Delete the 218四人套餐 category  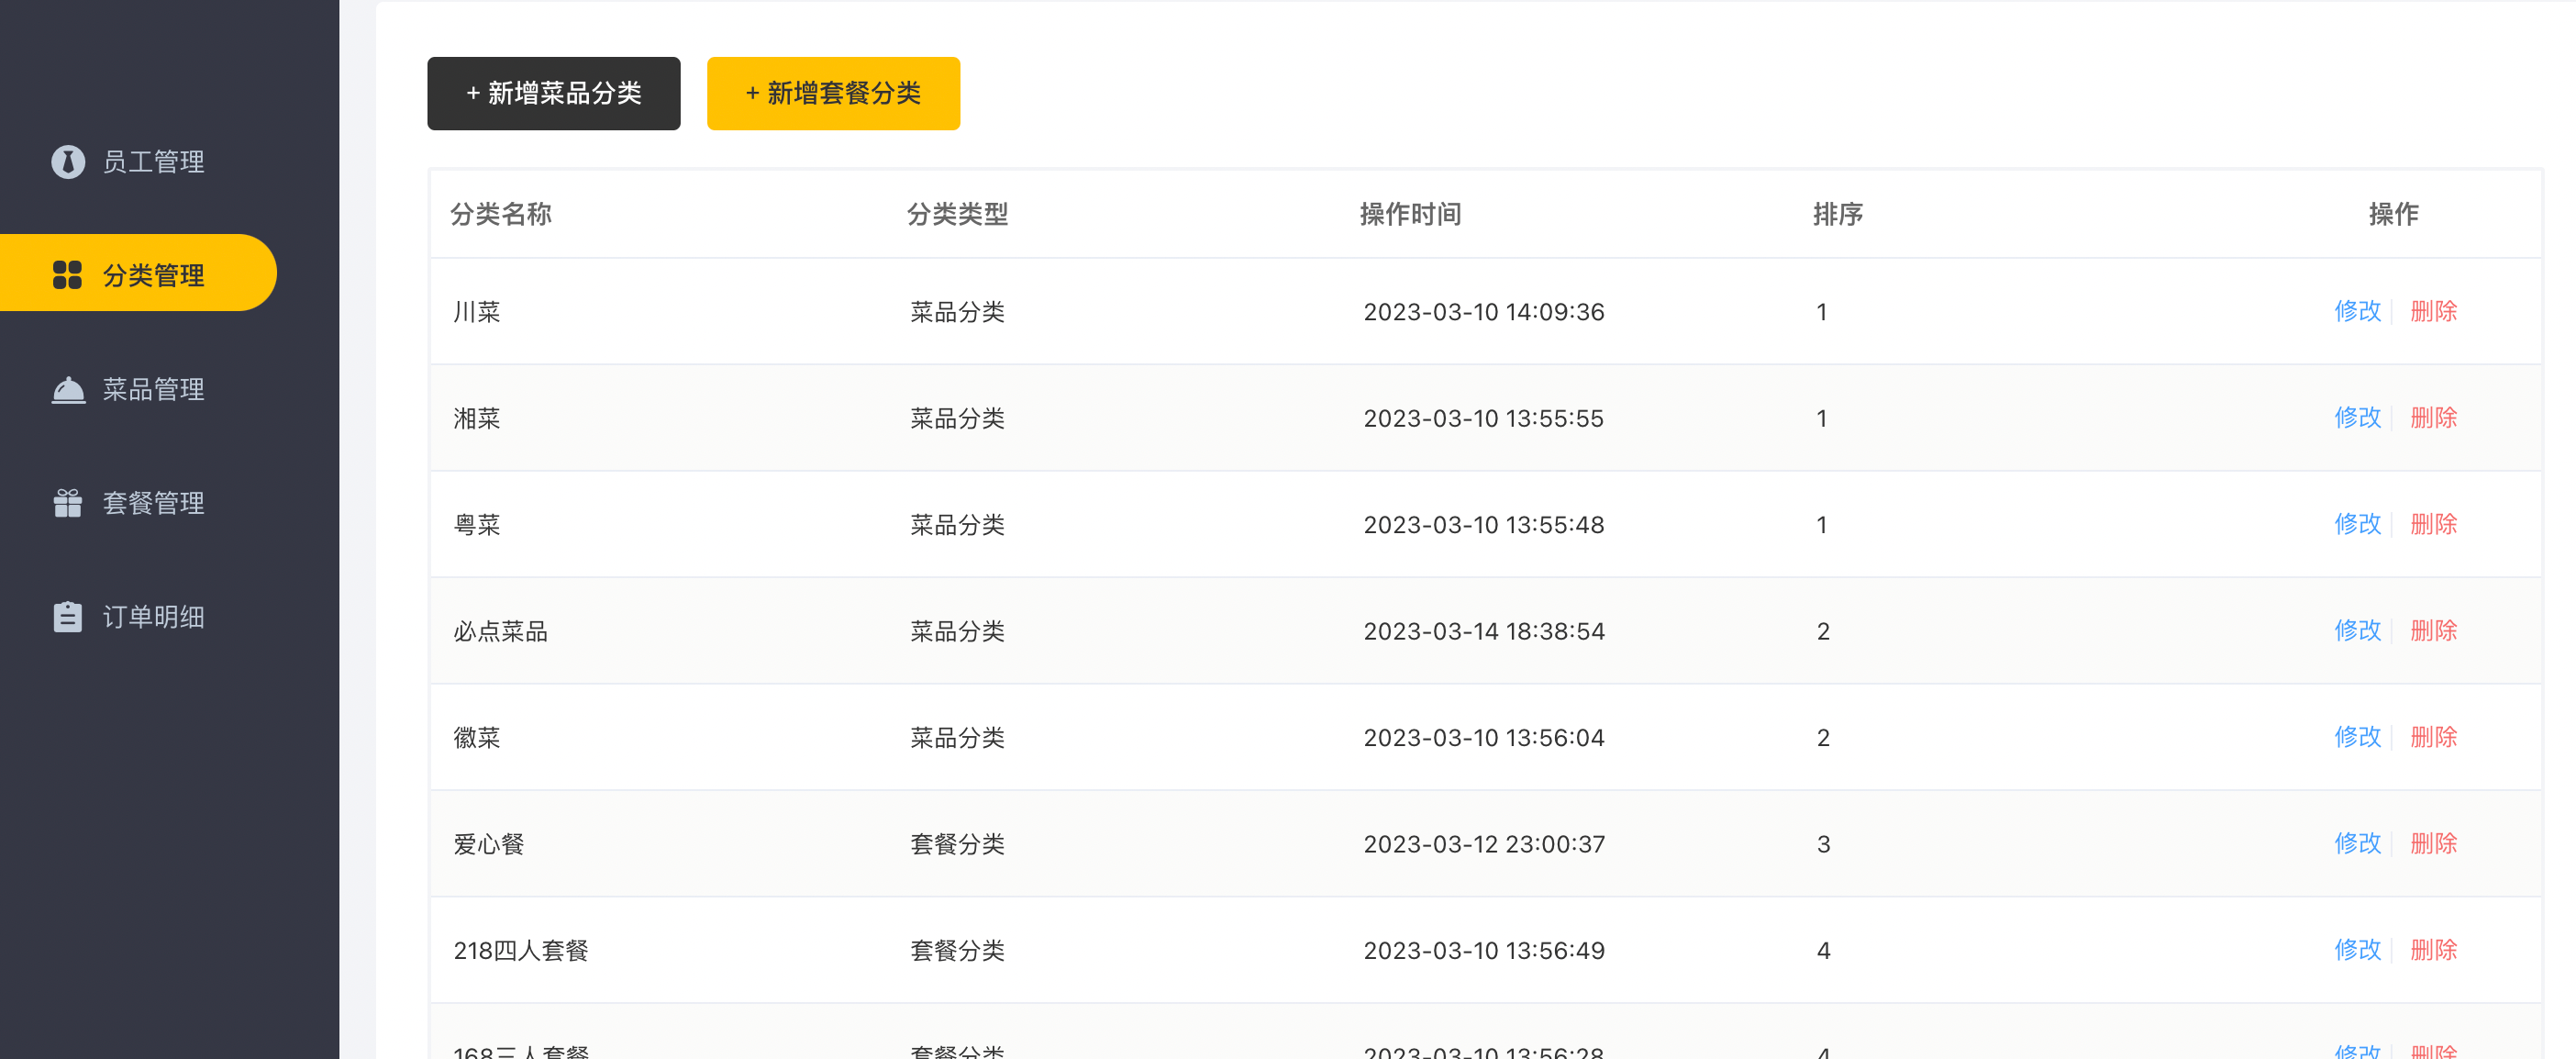[2433, 950]
